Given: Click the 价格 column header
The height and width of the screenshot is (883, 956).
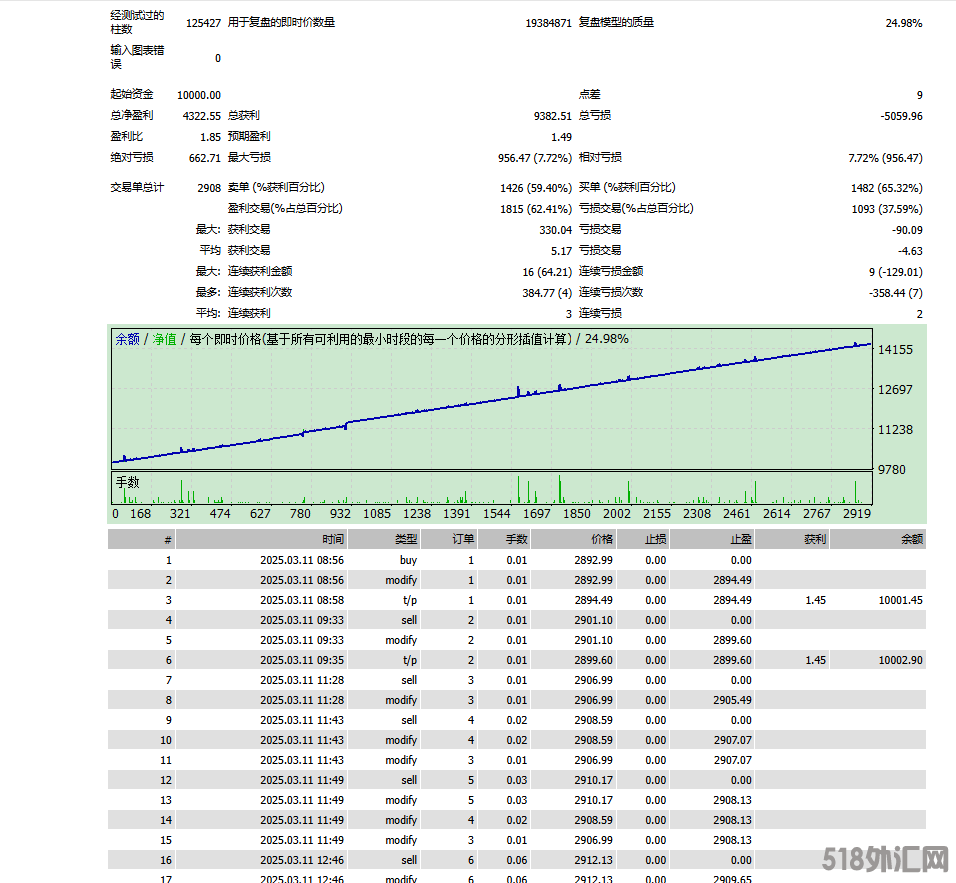Looking at the screenshot, I should 601,539.
